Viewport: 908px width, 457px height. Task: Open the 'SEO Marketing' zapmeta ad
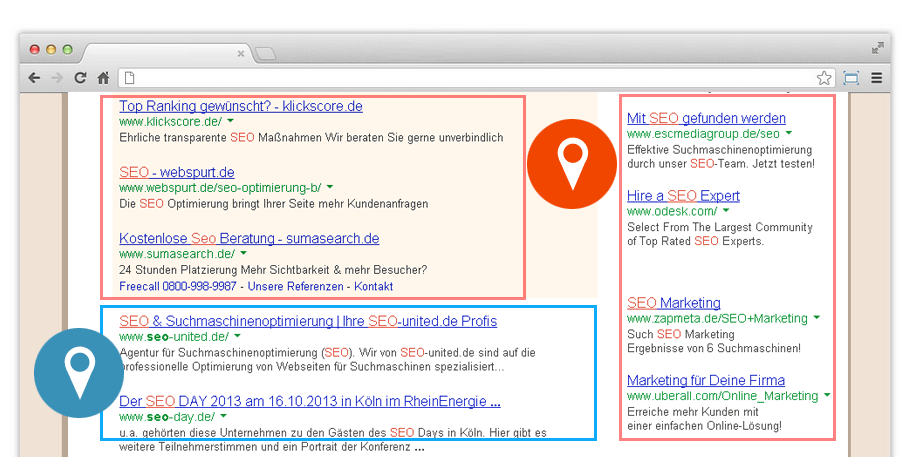click(x=674, y=303)
